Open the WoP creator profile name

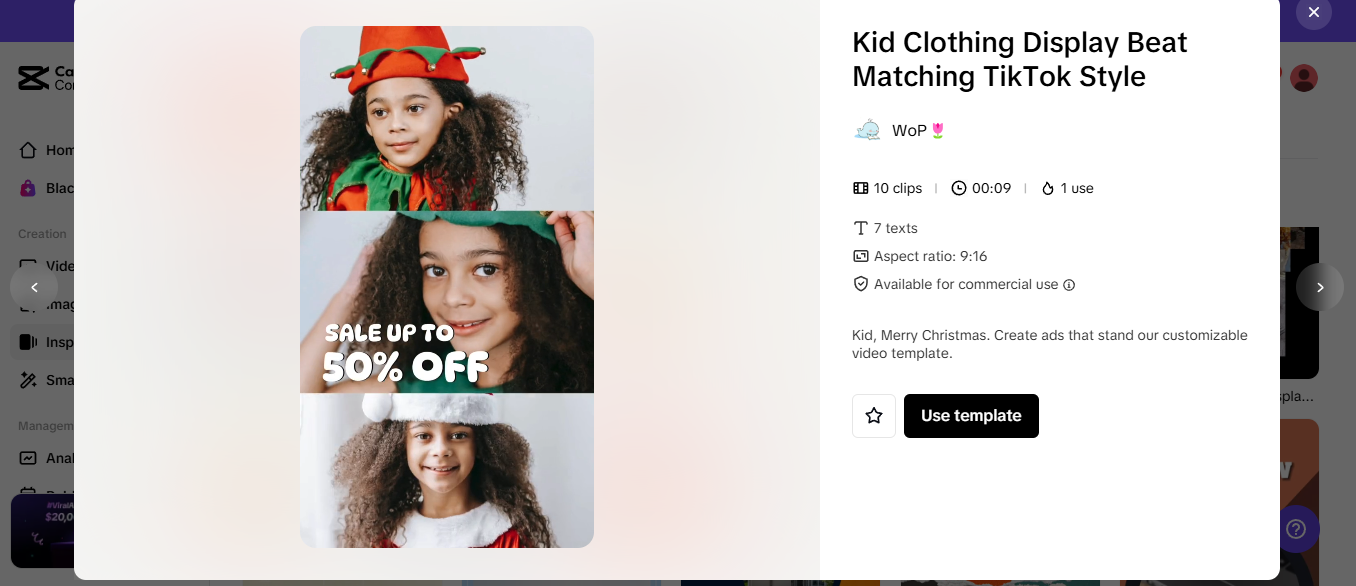pyautogui.click(x=909, y=130)
